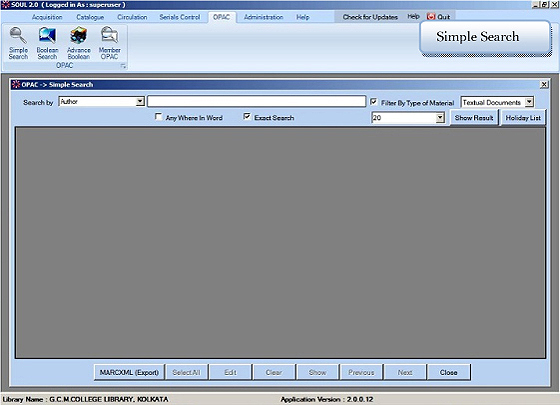This screenshot has width=560, height=405.
Task: Click the Show Result button
Action: point(474,118)
